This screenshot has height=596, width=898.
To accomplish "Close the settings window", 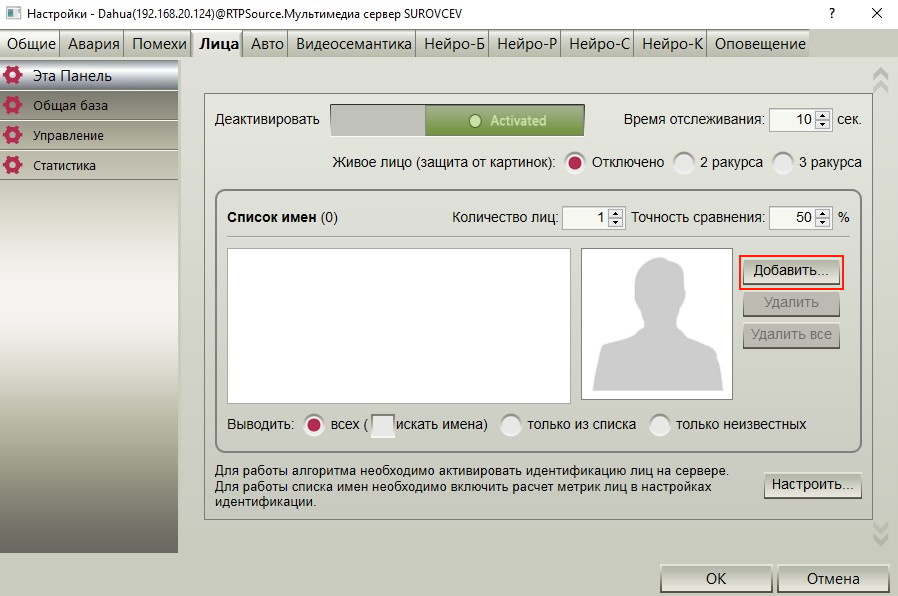I will click(876, 13).
